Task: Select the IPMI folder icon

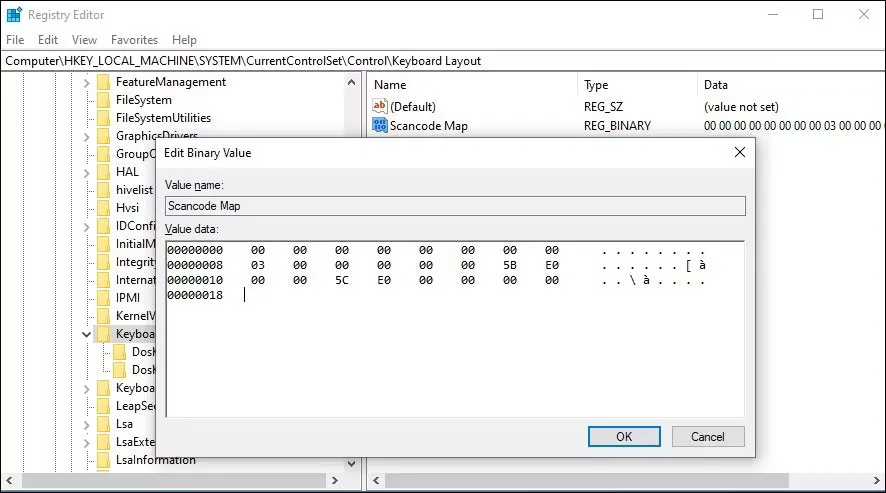Action: click(103, 298)
